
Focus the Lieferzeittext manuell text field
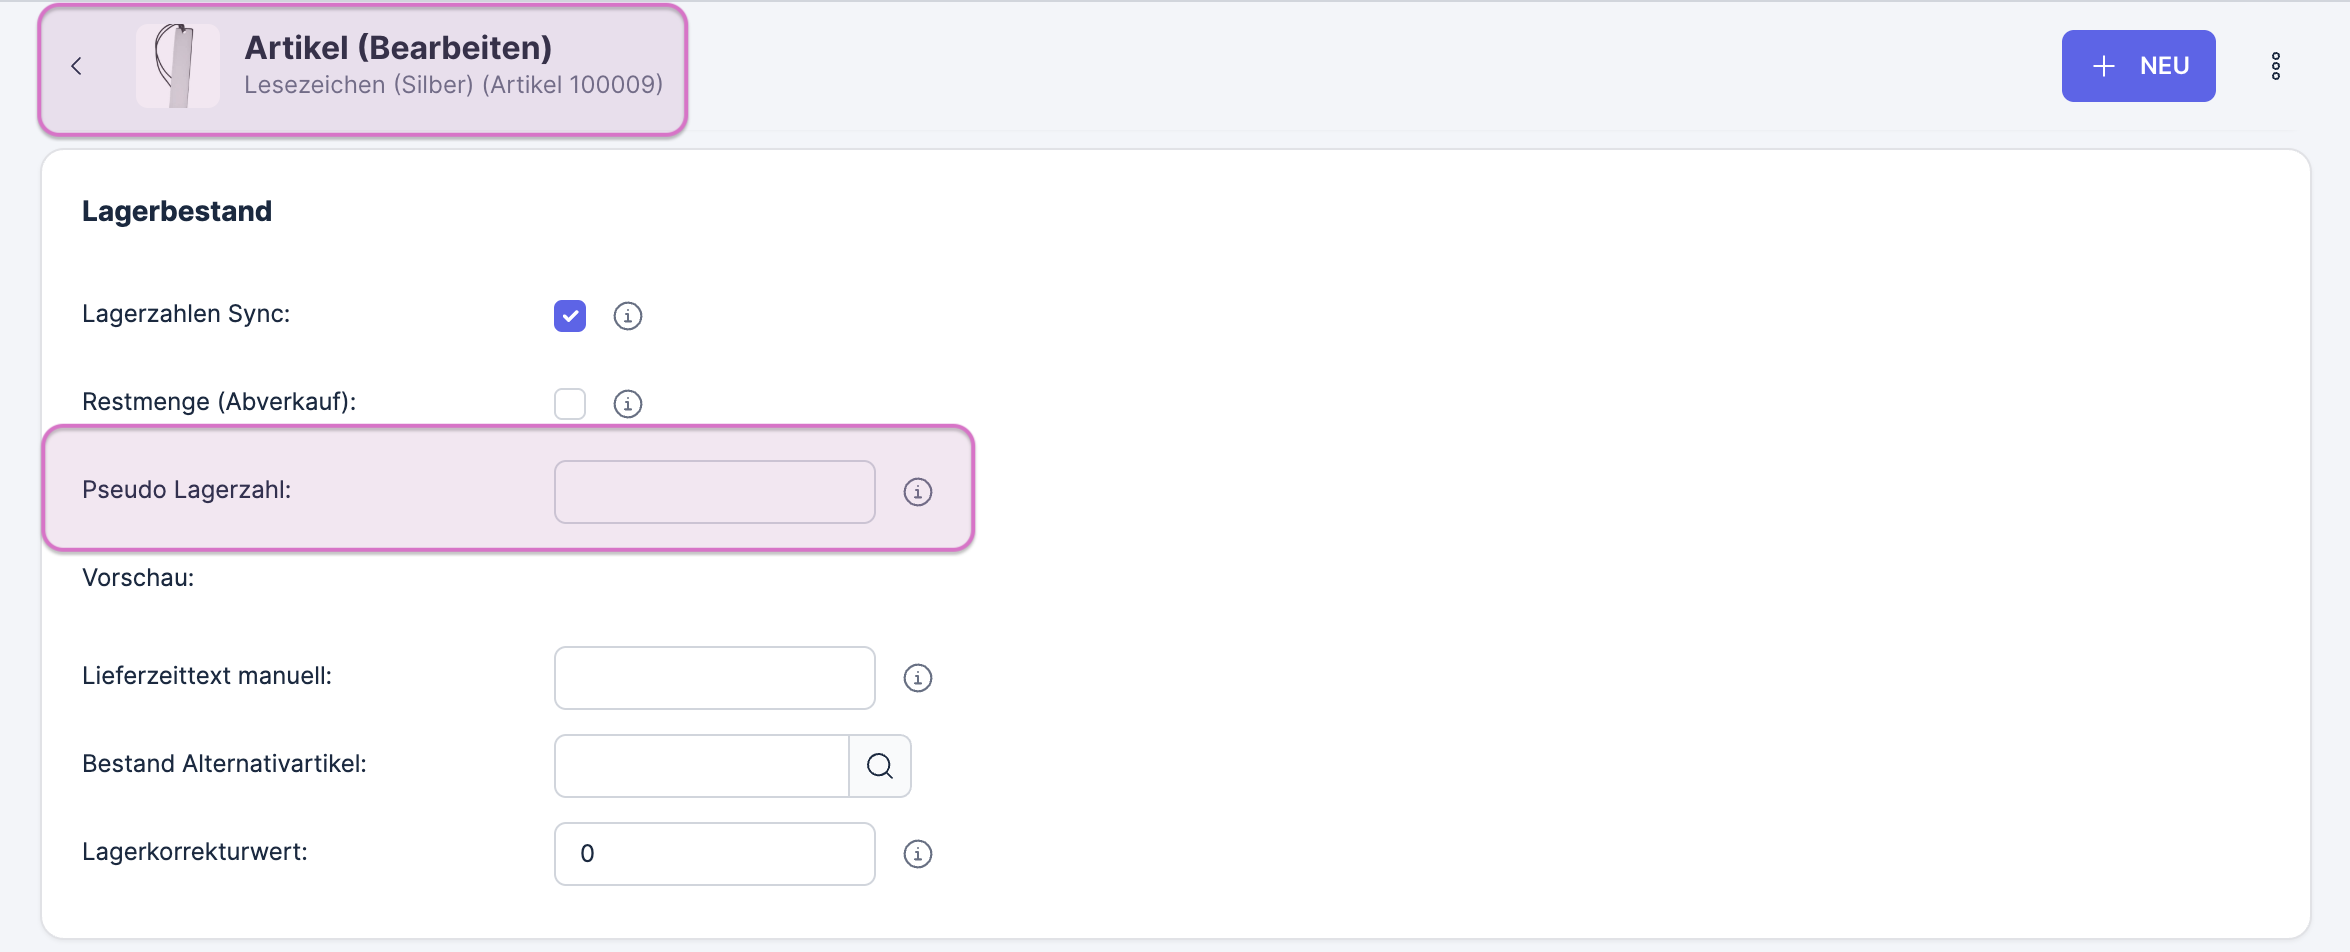point(714,678)
